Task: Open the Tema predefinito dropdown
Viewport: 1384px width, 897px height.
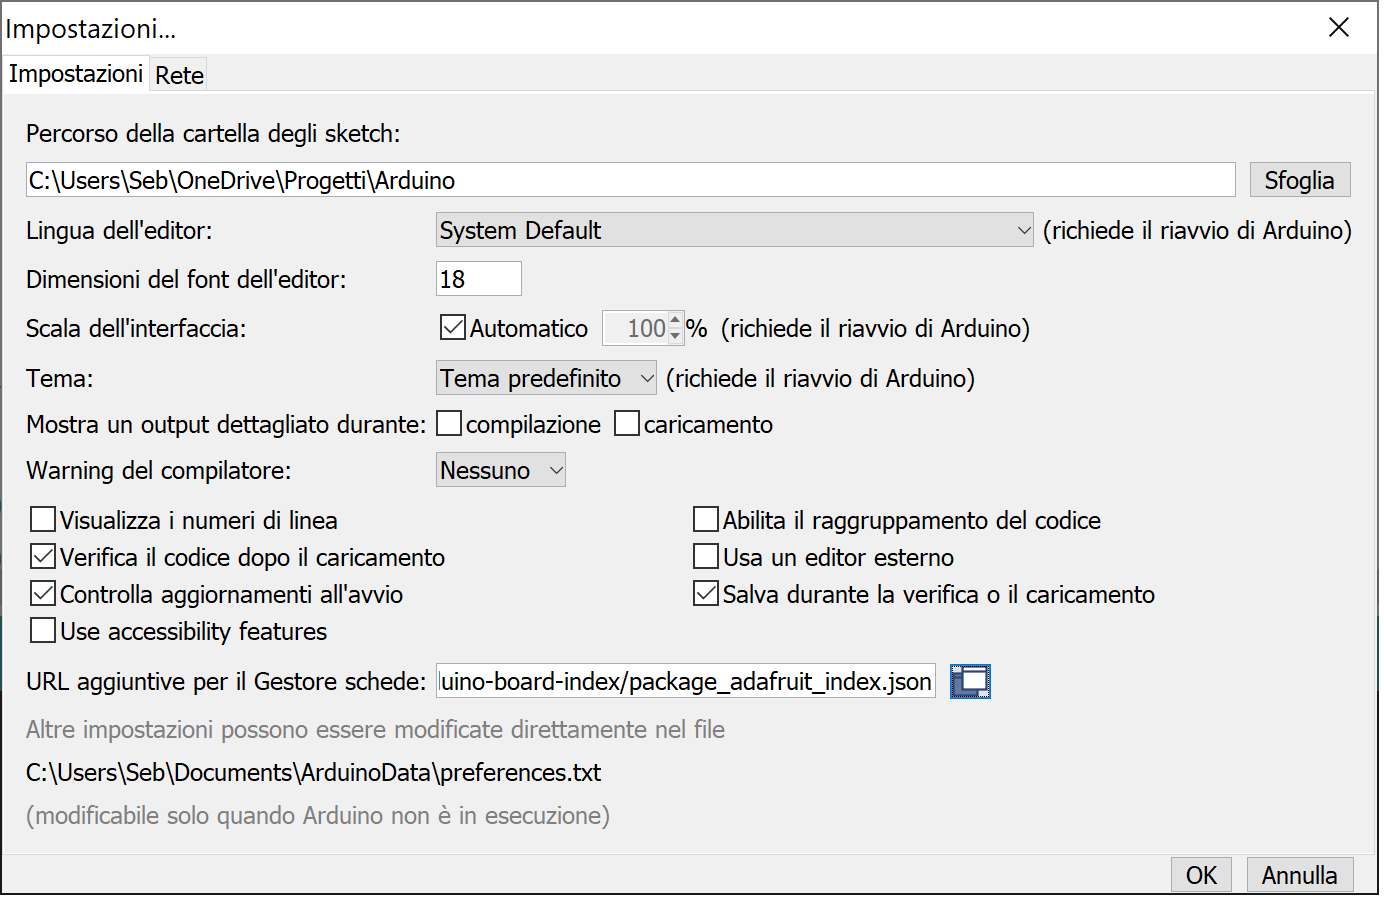Action: tap(546, 378)
